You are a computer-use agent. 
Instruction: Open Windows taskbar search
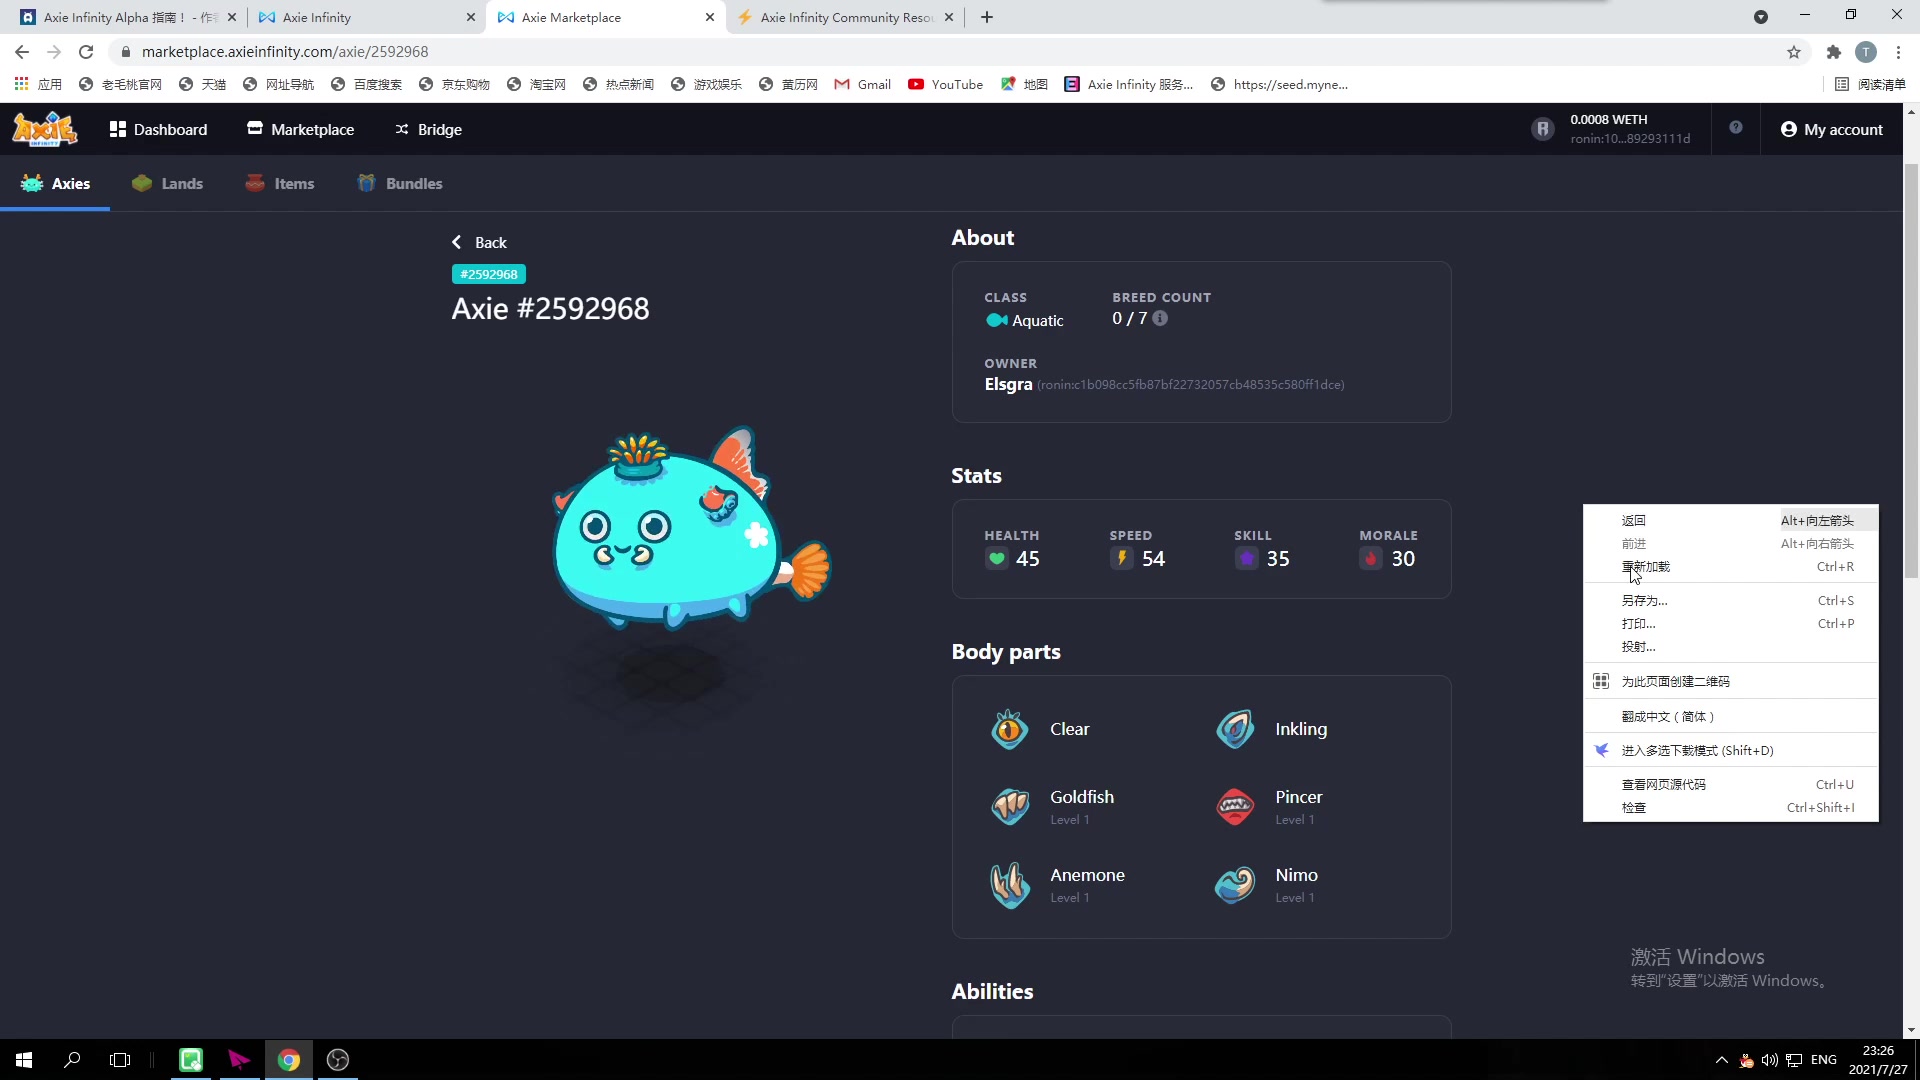(x=72, y=1060)
